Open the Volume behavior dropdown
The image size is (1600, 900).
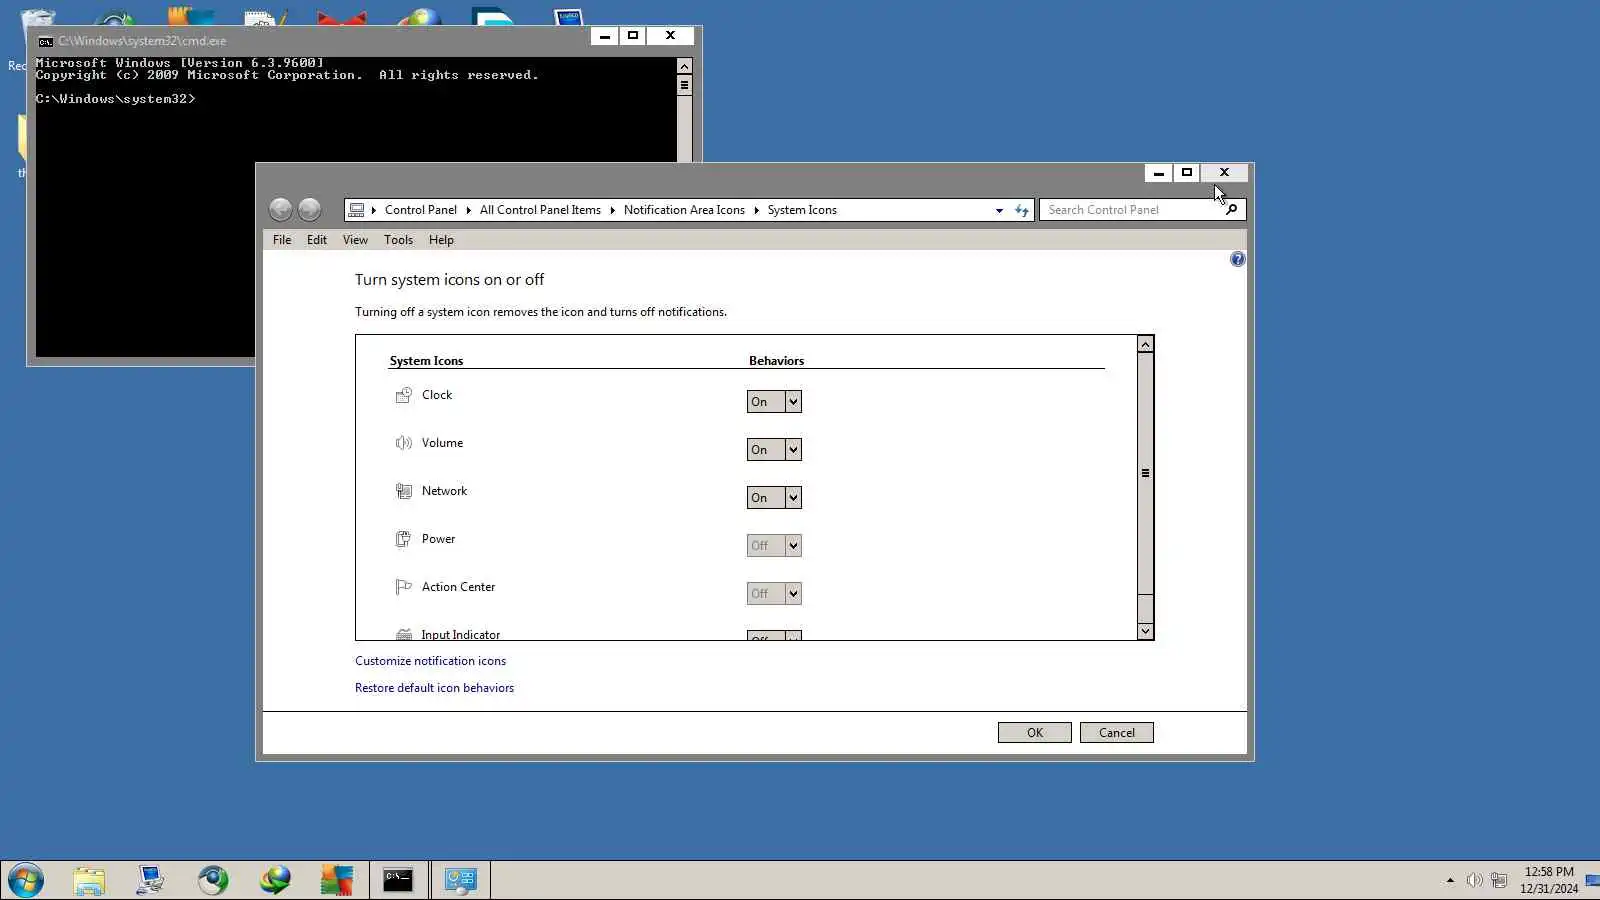[774, 450]
